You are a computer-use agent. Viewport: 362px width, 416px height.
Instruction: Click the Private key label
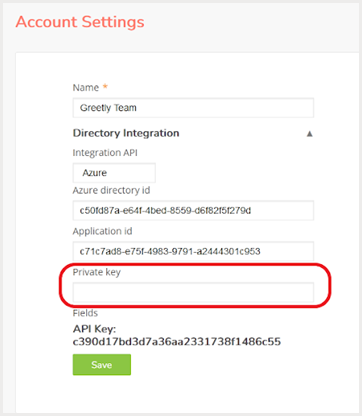coord(97,272)
